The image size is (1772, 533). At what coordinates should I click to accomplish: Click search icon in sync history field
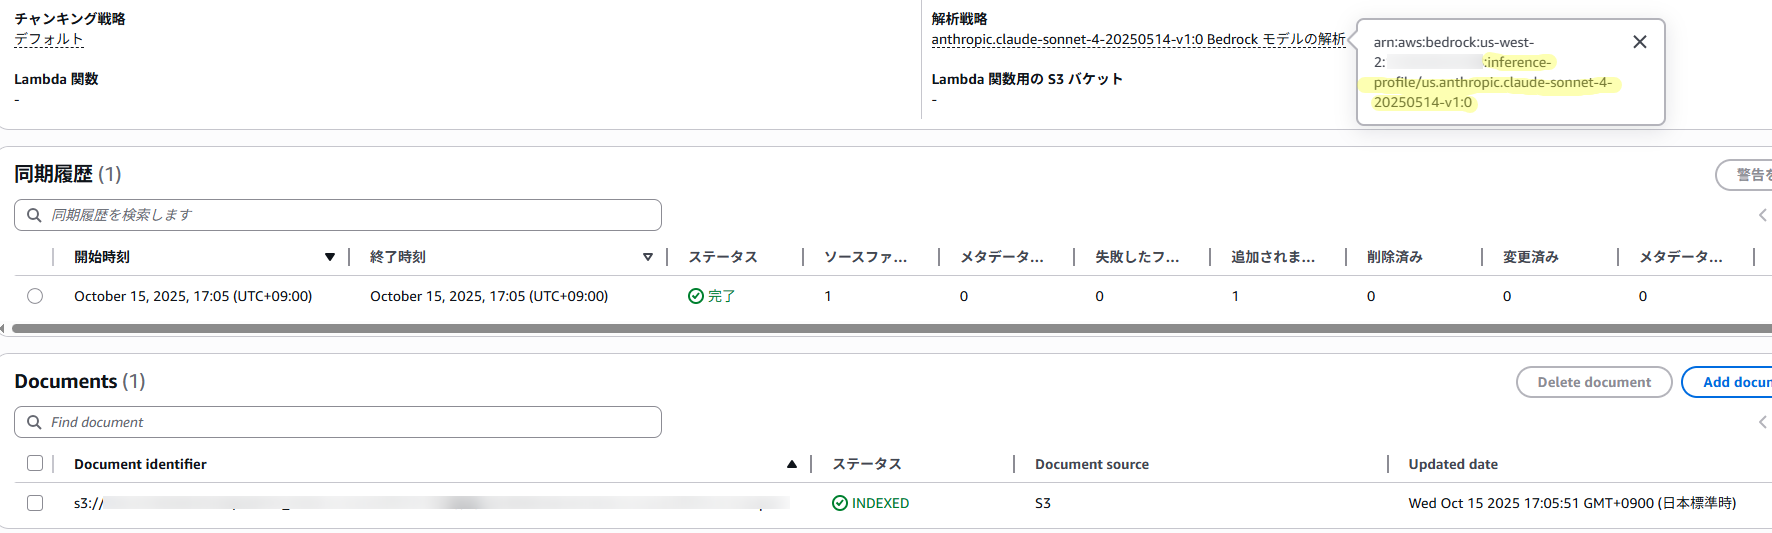click(x=34, y=215)
